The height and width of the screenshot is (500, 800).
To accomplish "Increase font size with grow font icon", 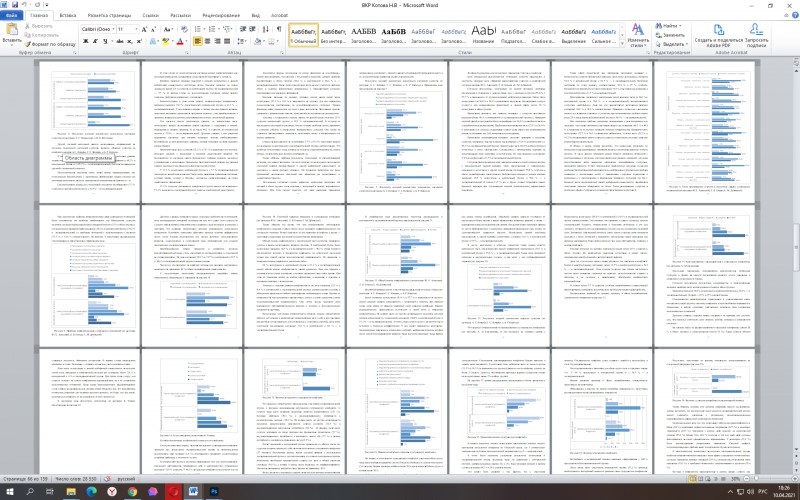I will pyautogui.click(x=145, y=29).
